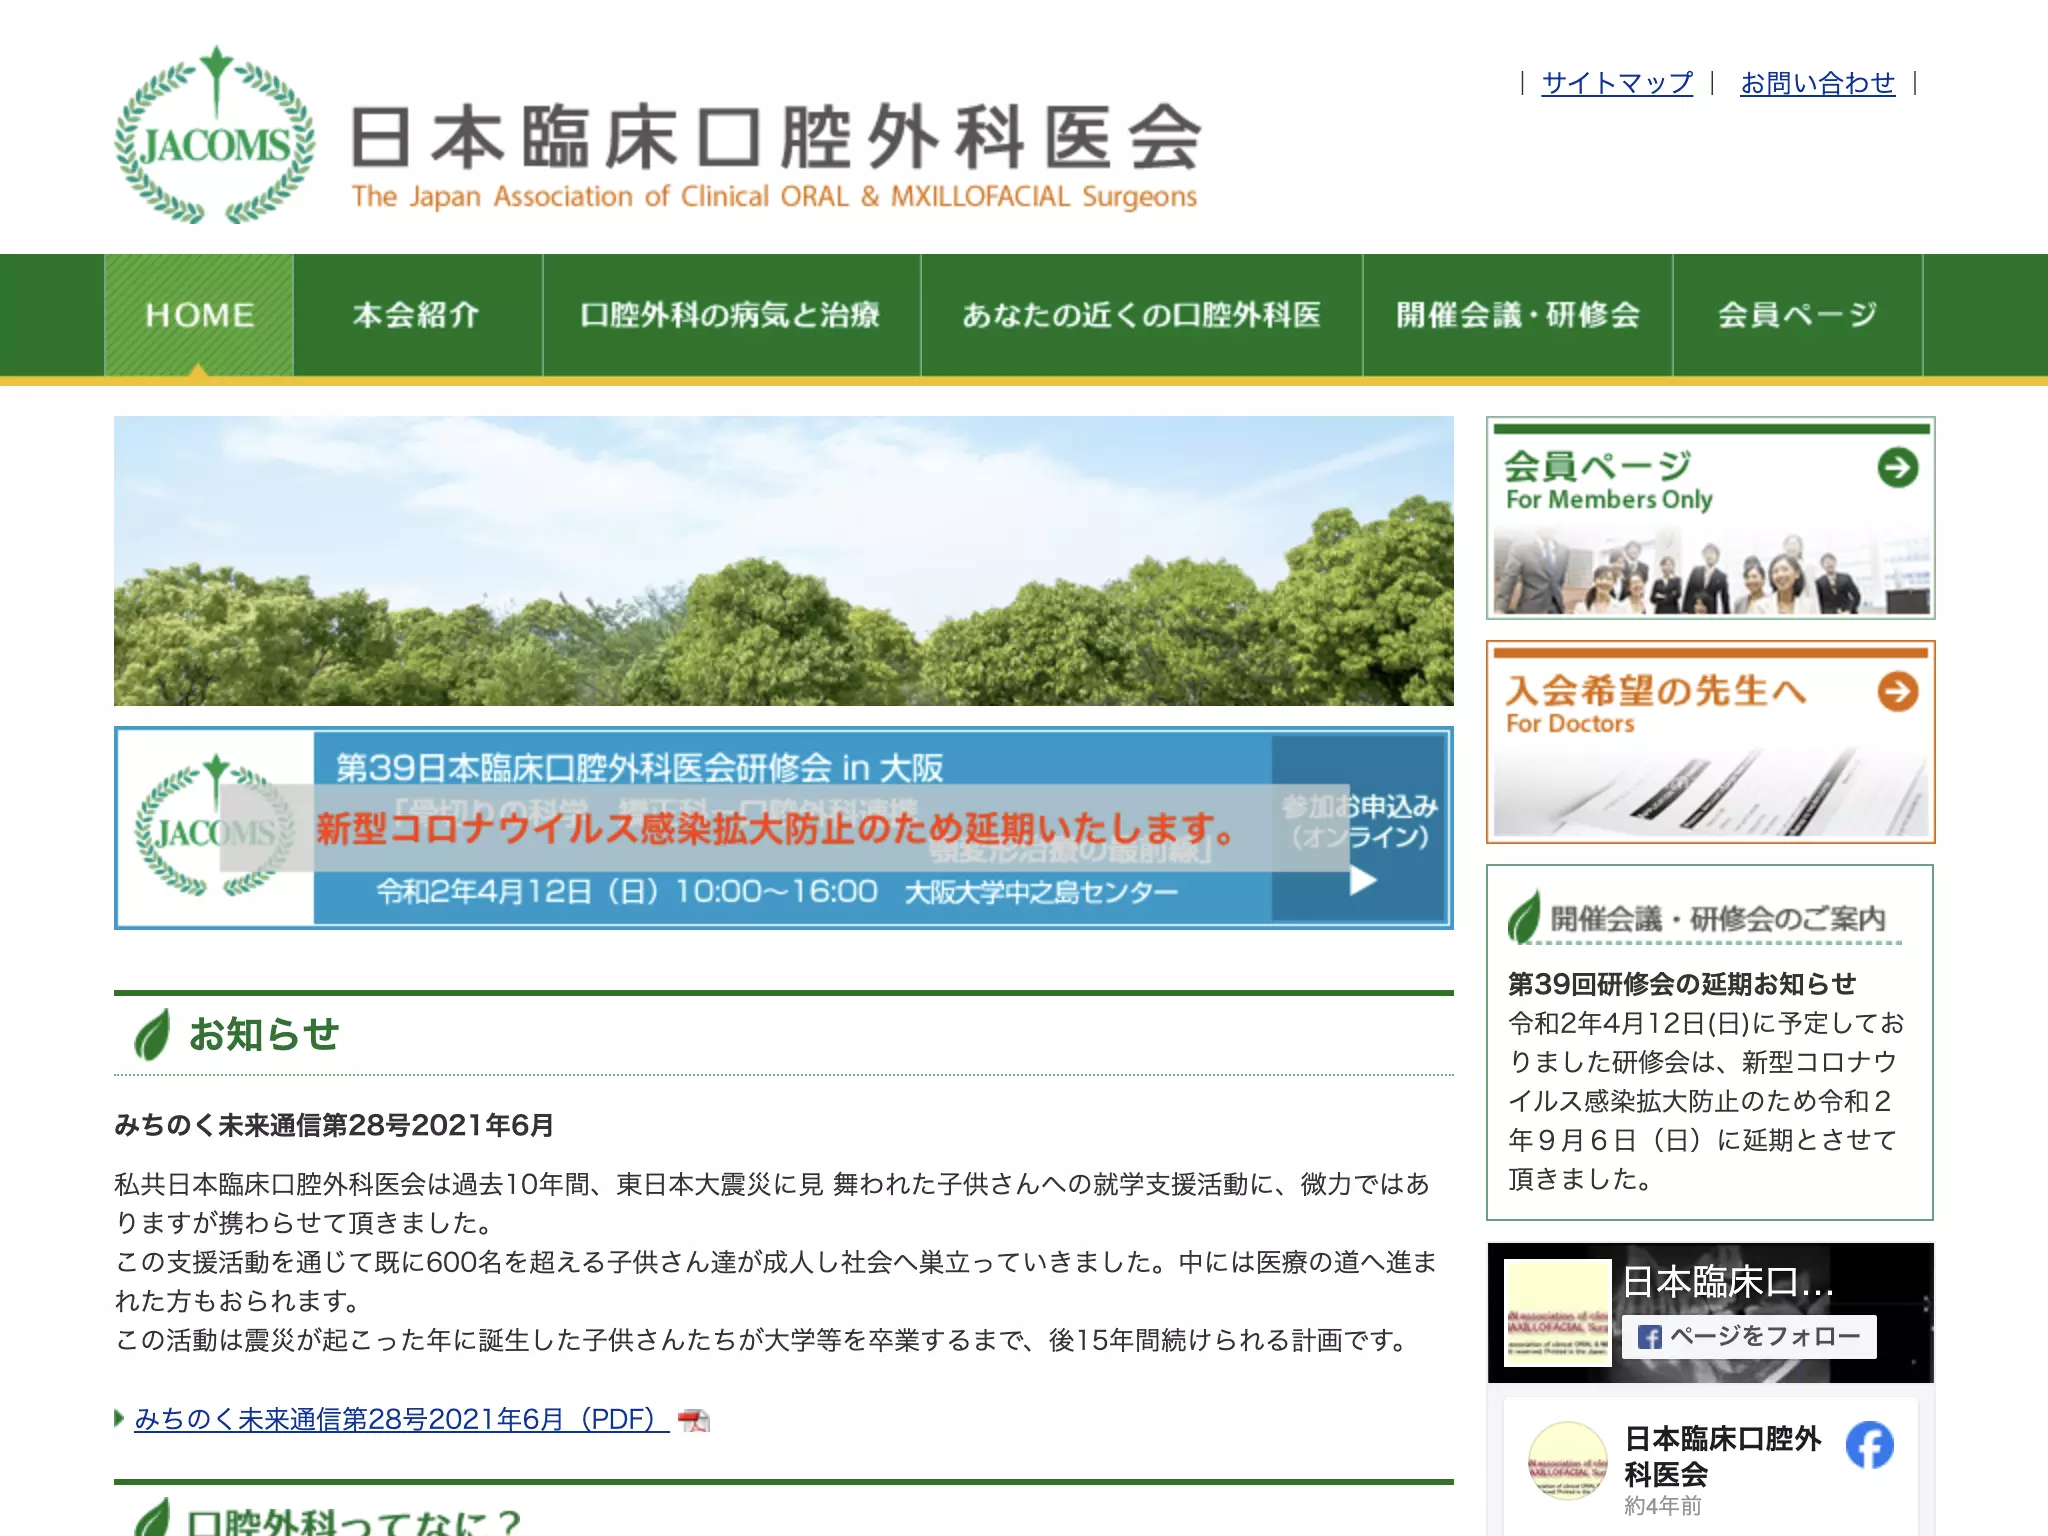Click the JACOMS laurel logo in header
Screen dimensions: 2048x1536
pyautogui.click(x=215, y=135)
